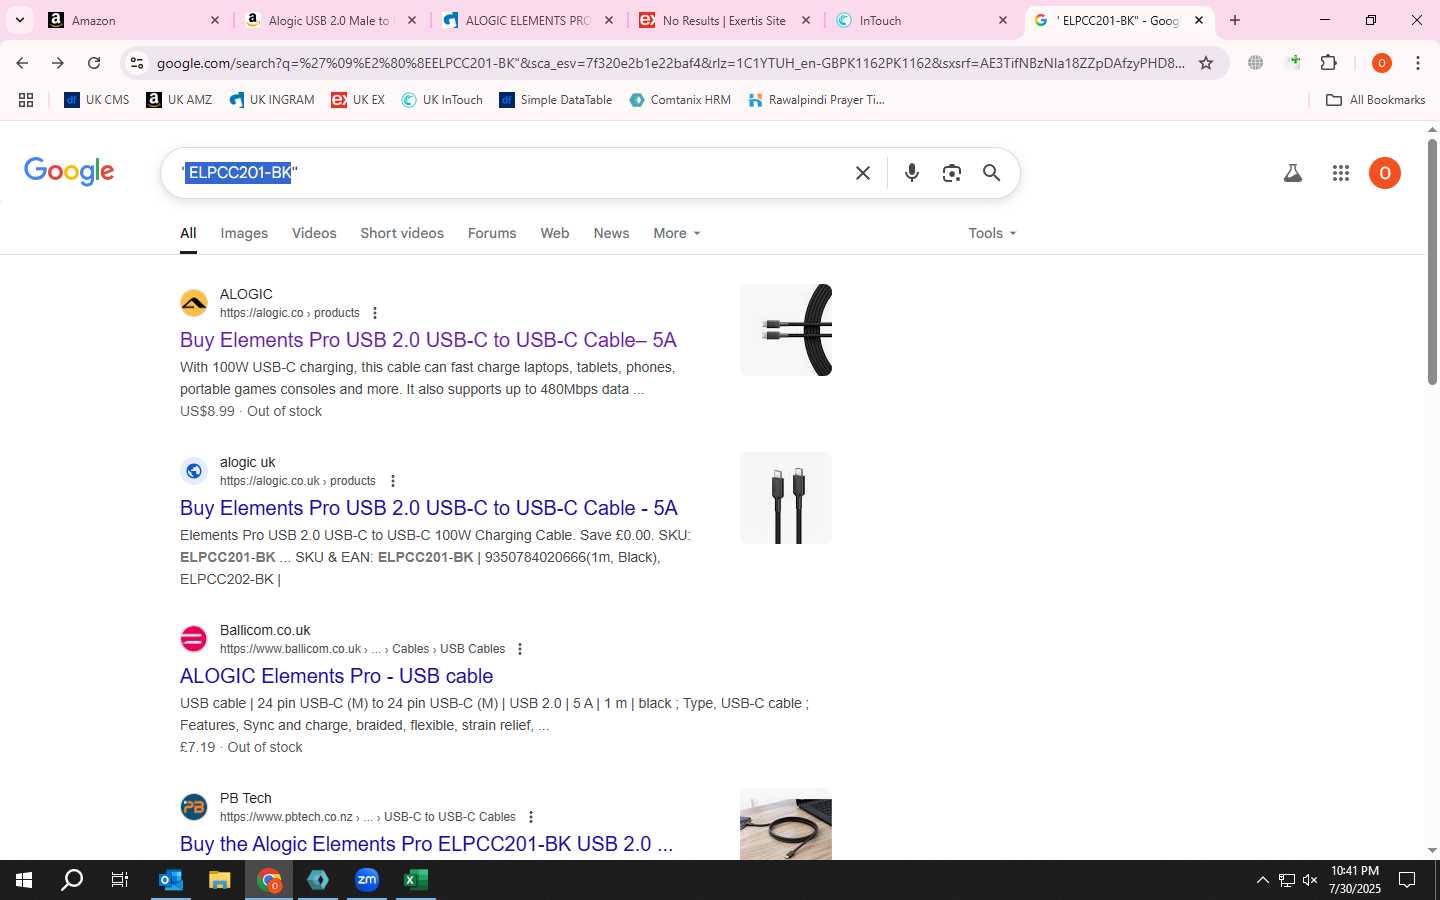This screenshot has width=1440, height=900.
Task: Bookmark this page with the star icon
Action: coord(1206,63)
